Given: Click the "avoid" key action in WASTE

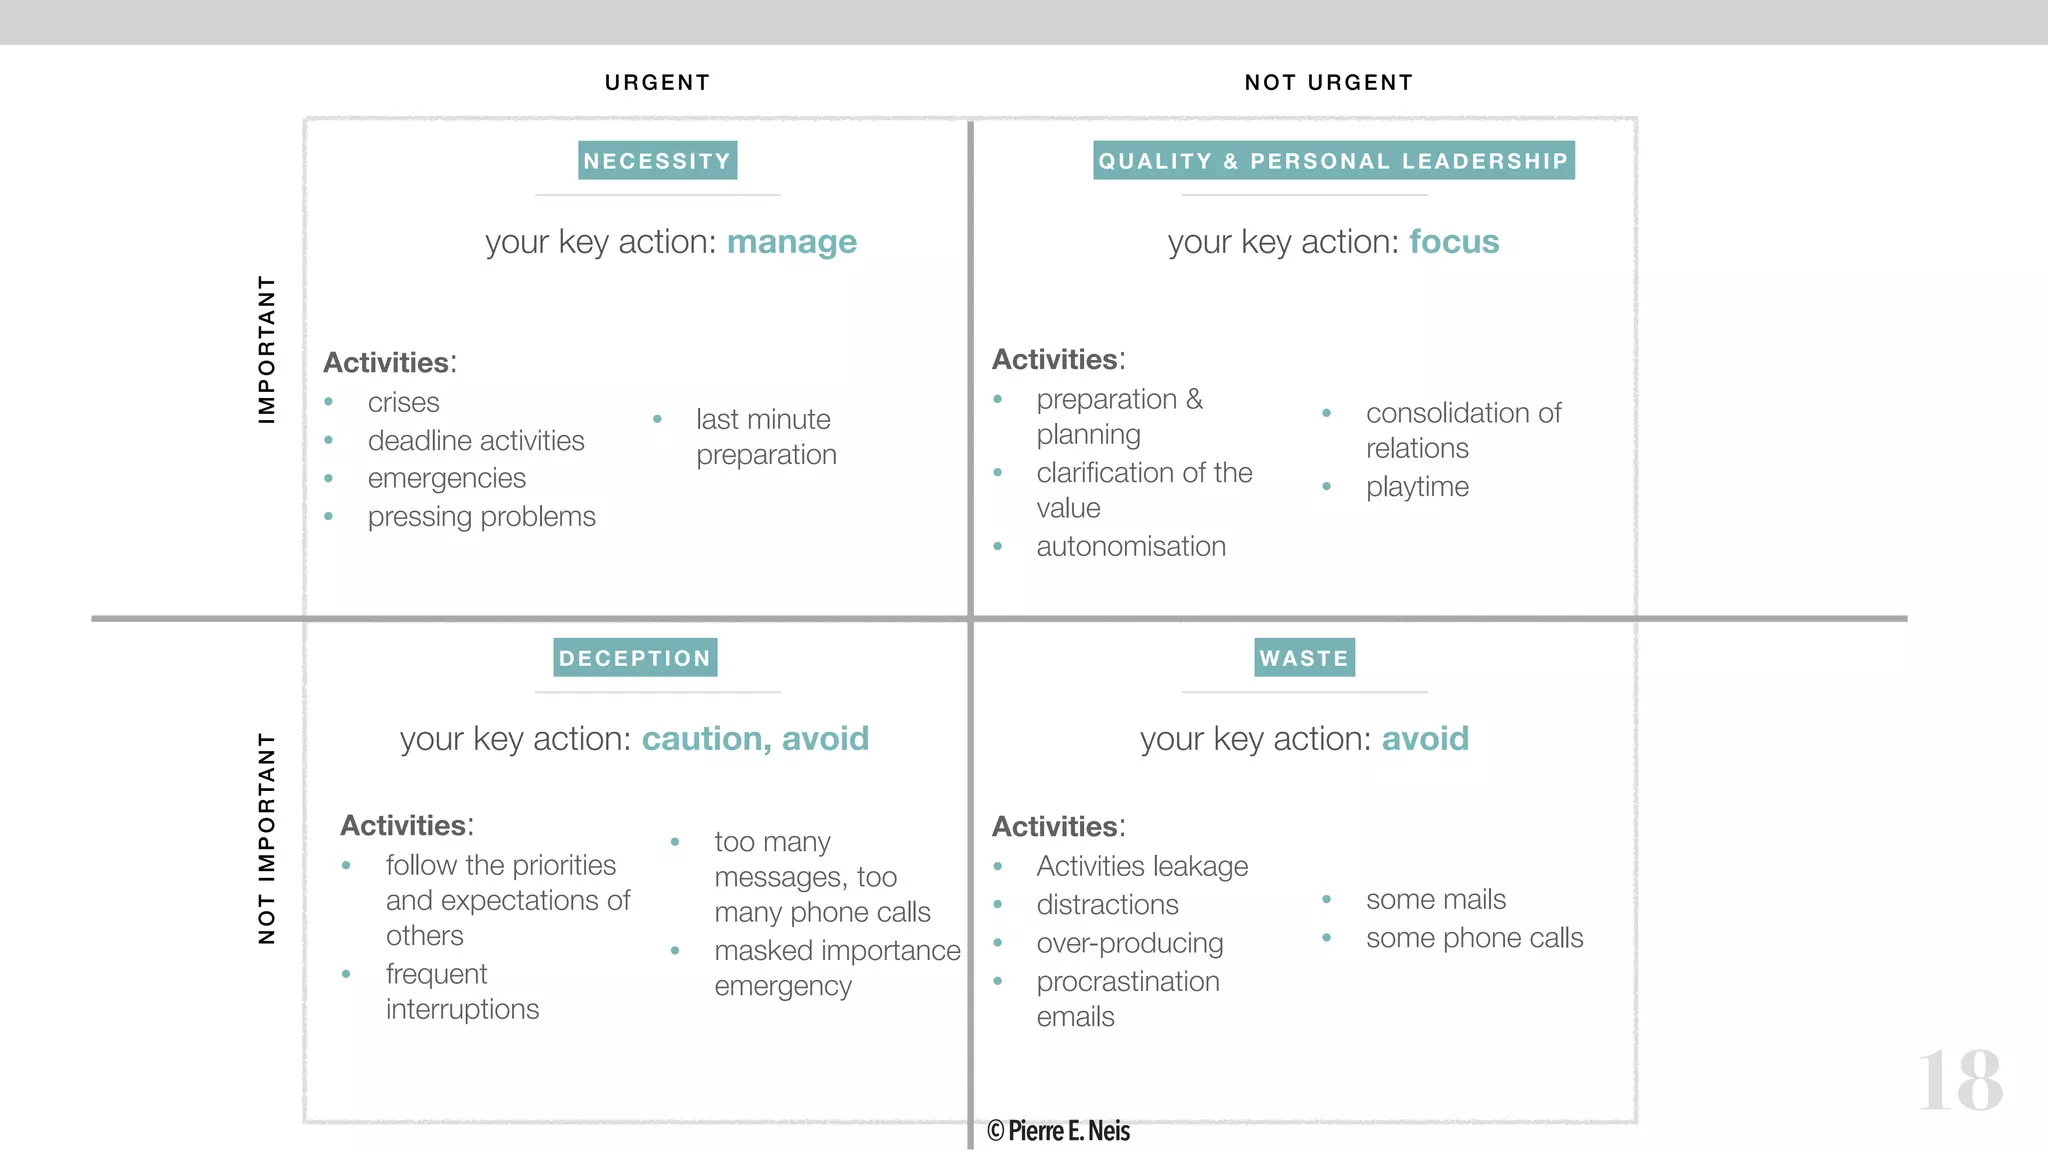Looking at the screenshot, I should click(x=1425, y=739).
